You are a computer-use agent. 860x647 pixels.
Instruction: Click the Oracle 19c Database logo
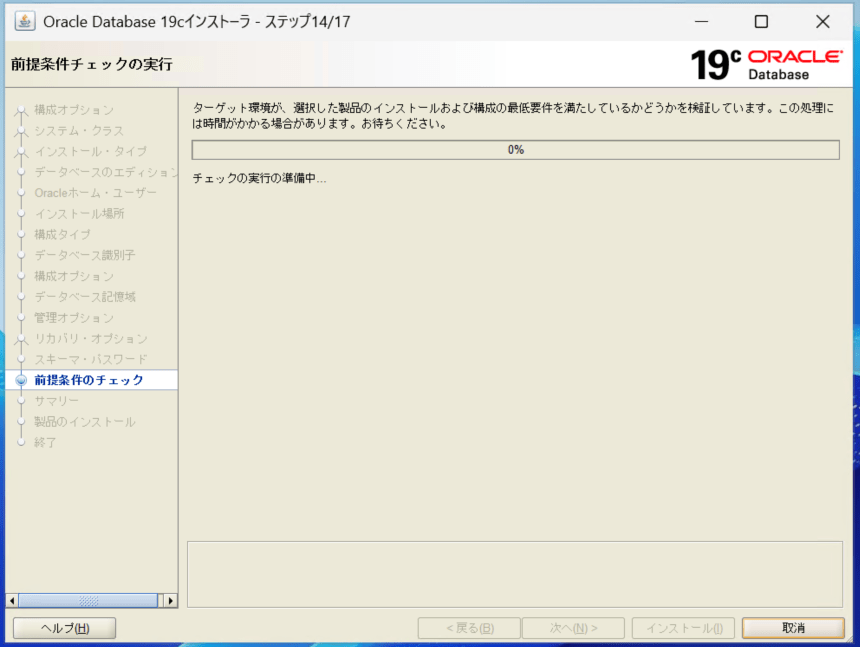[764, 64]
